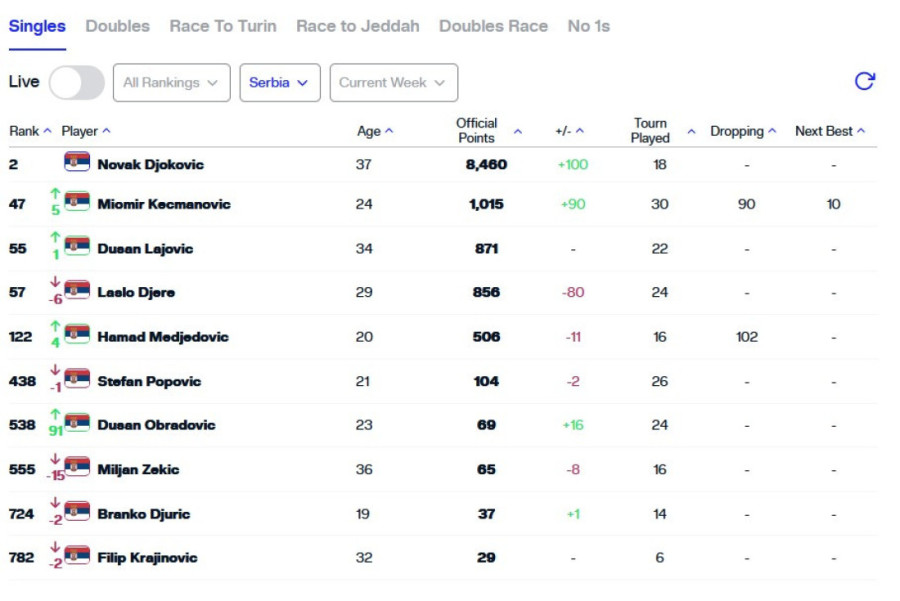
Task: Open Filip Krajinovic's player link
Action: (147, 557)
